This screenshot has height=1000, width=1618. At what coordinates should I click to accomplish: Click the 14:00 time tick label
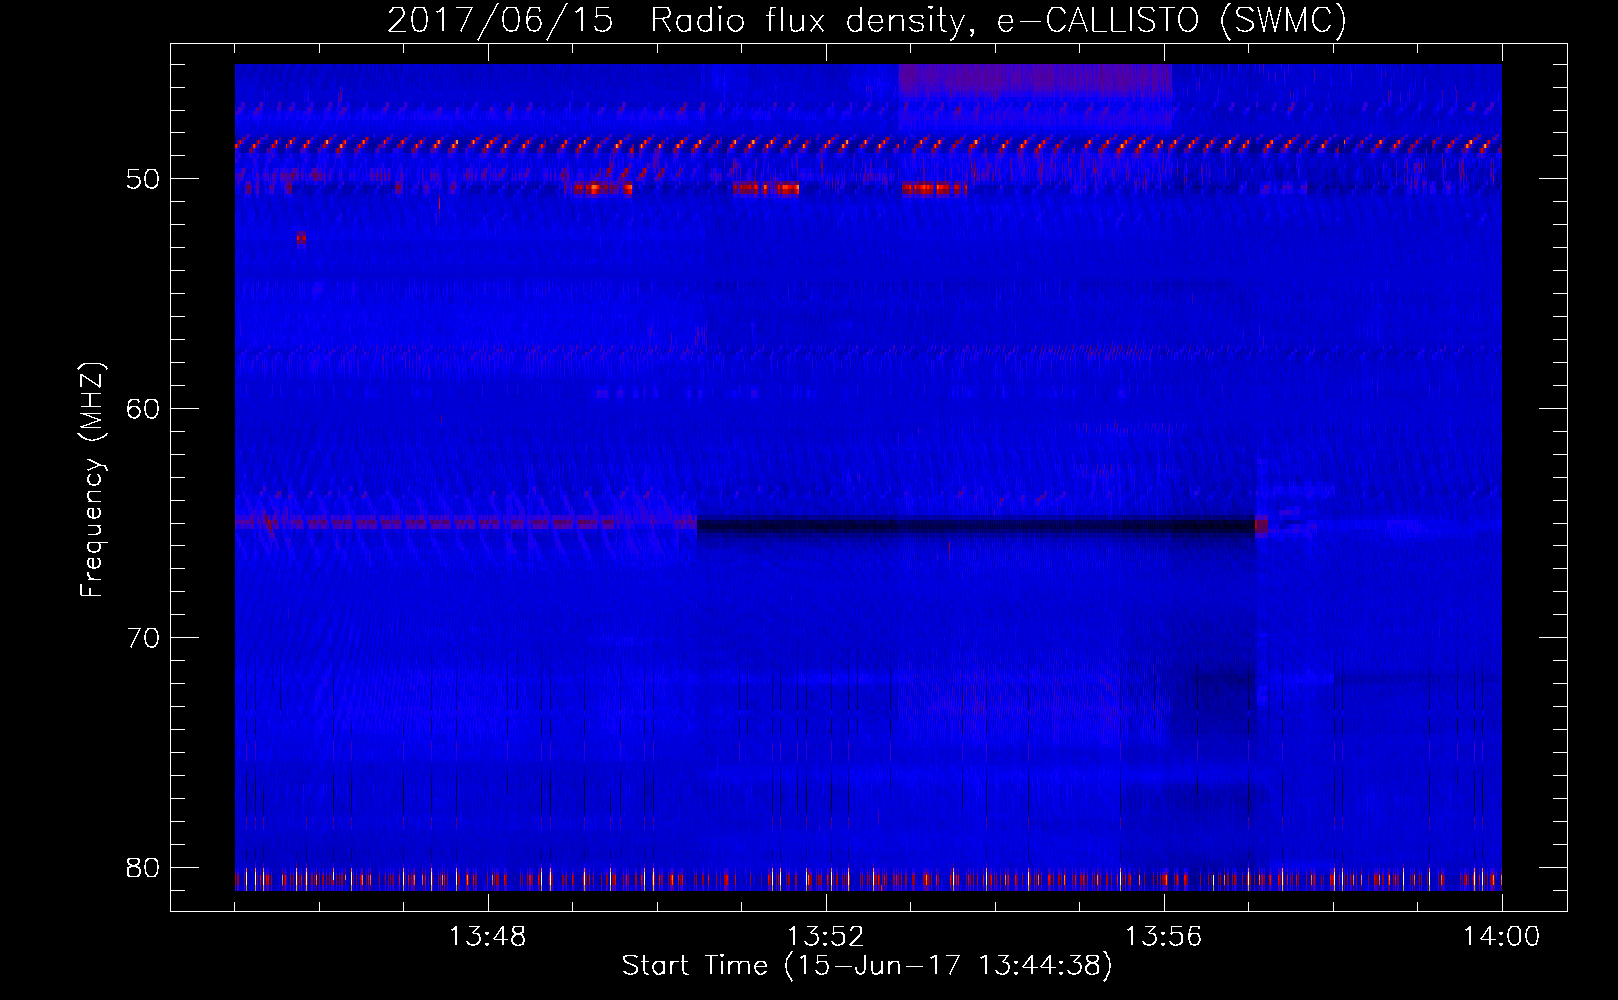pyautogui.click(x=1502, y=937)
